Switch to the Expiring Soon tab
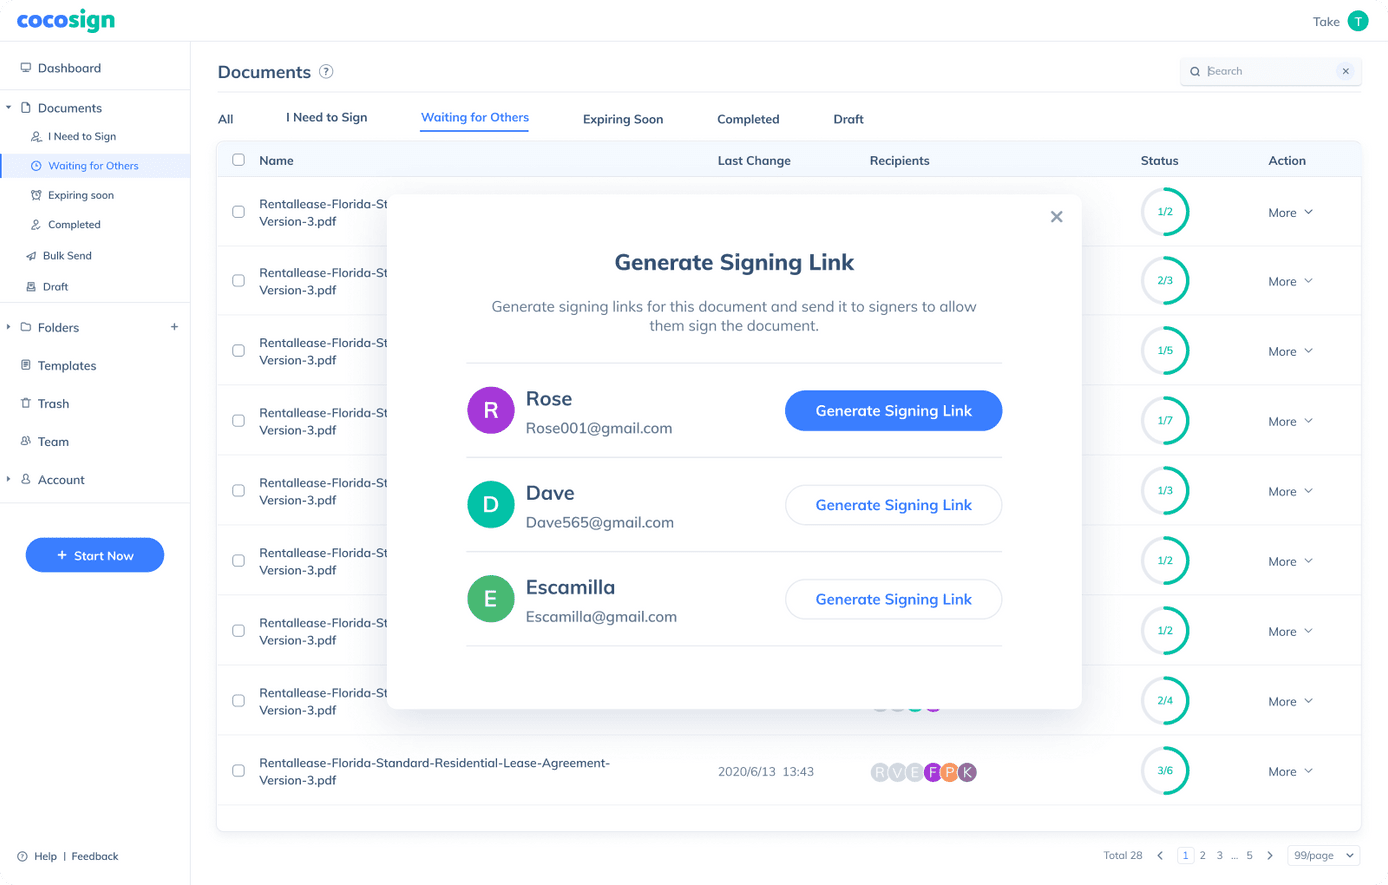Viewport: 1388px width, 885px height. pos(623,119)
